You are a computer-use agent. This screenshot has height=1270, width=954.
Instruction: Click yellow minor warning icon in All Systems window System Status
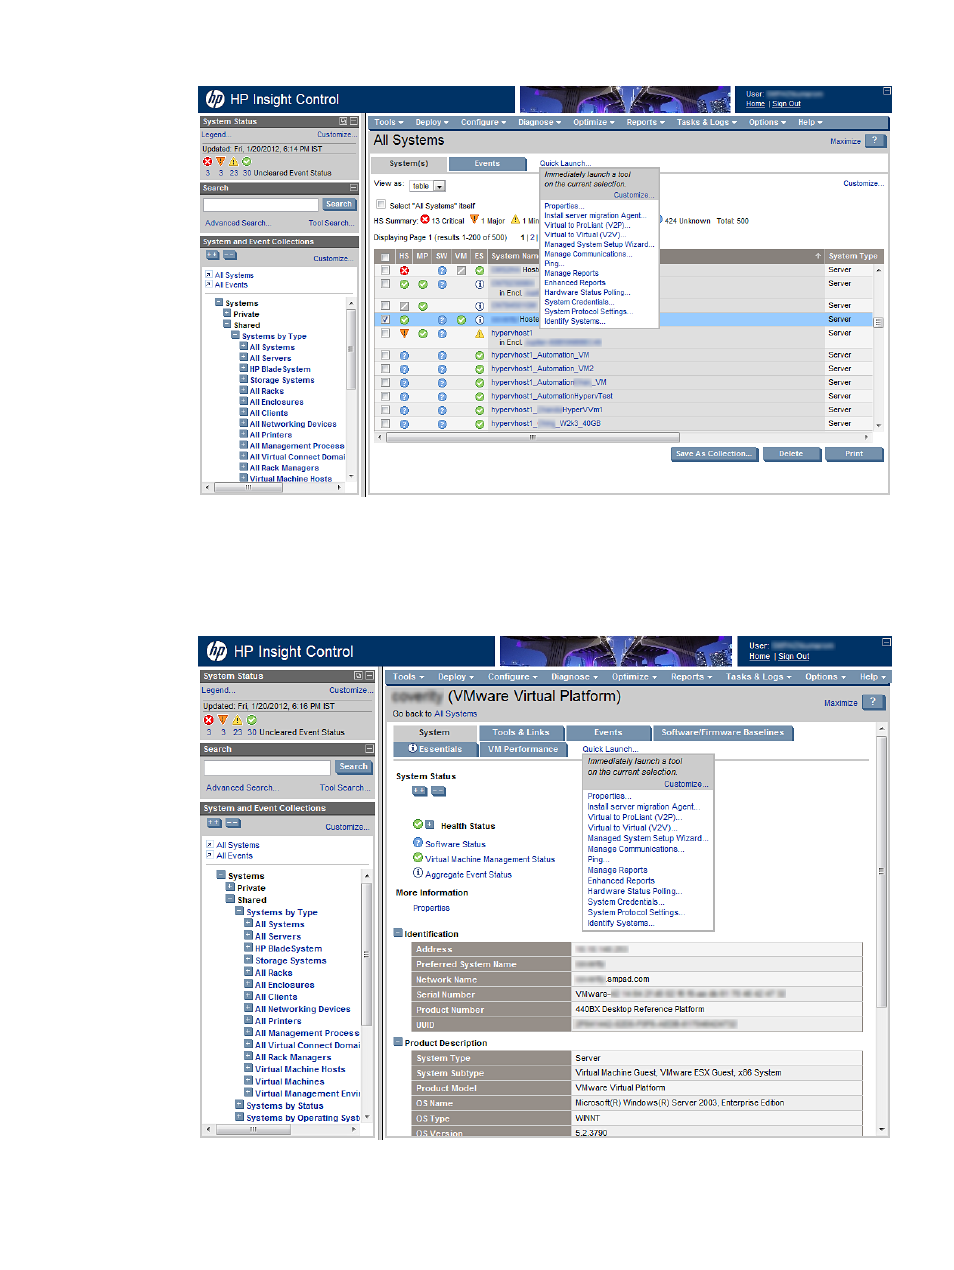coord(234,161)
